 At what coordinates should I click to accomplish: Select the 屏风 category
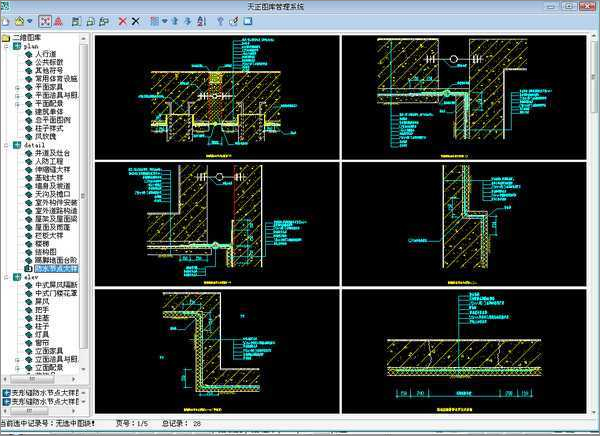[x=42, y=302]
